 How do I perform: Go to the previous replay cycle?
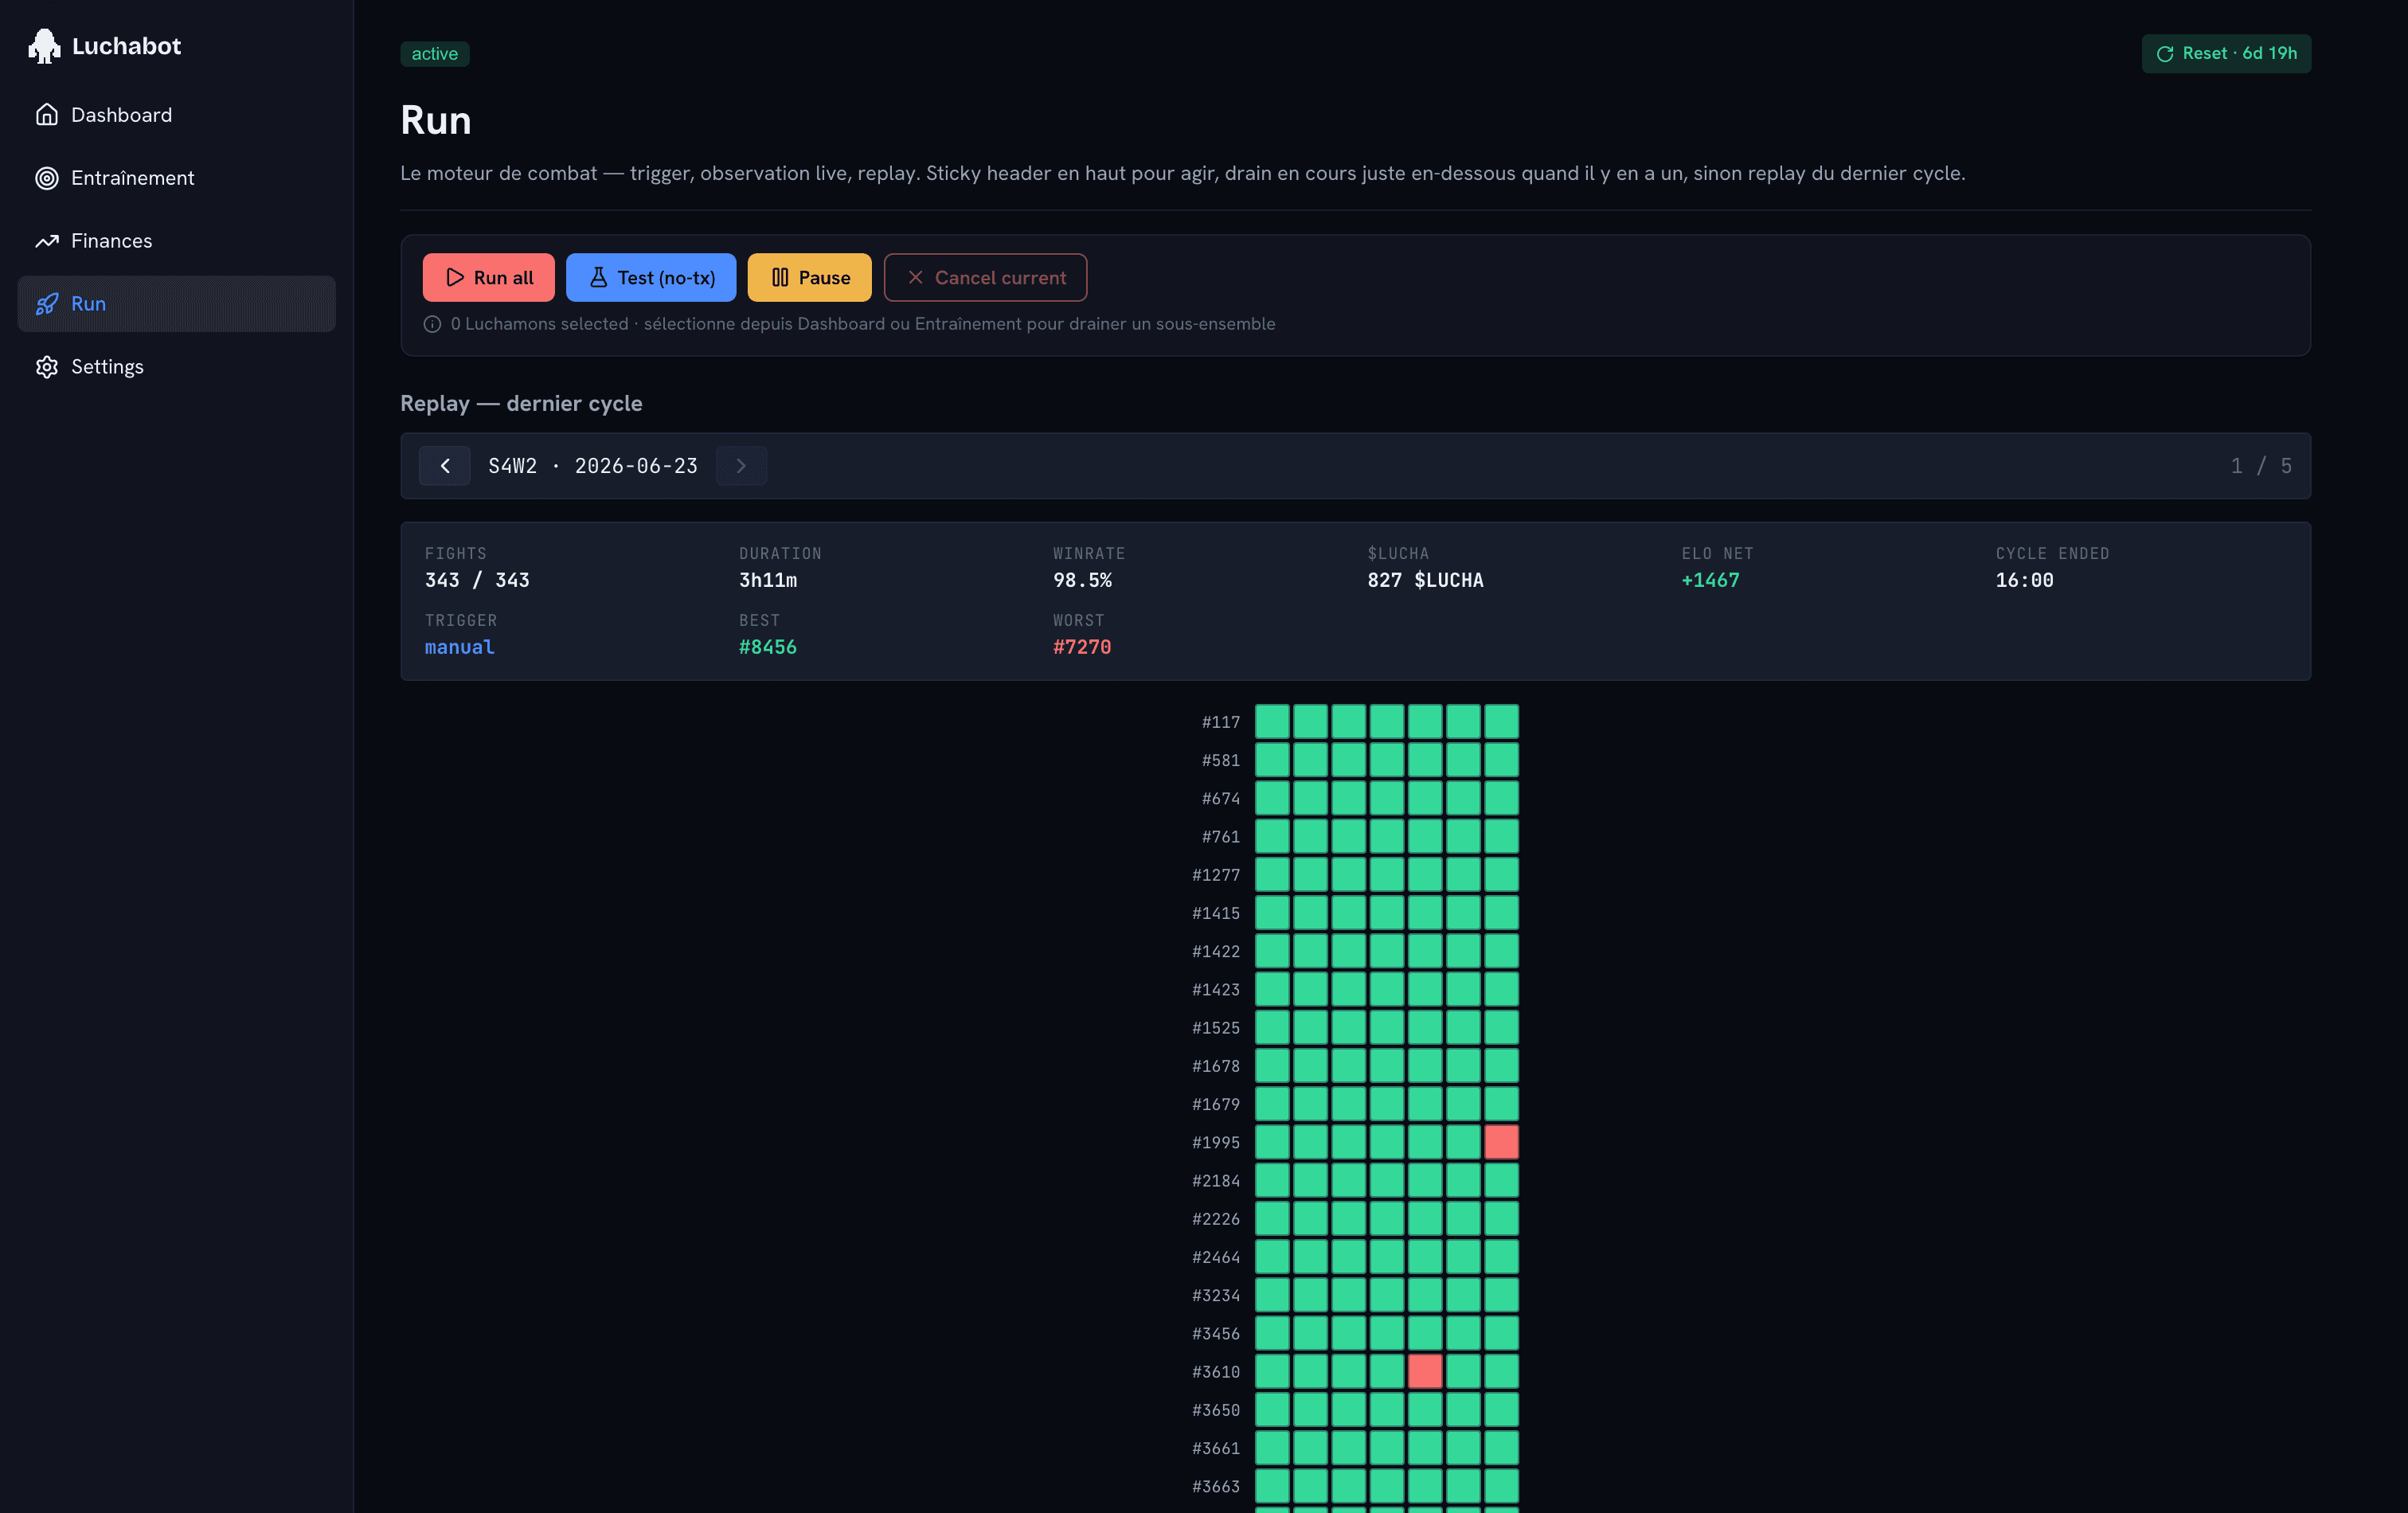point(445,466)
